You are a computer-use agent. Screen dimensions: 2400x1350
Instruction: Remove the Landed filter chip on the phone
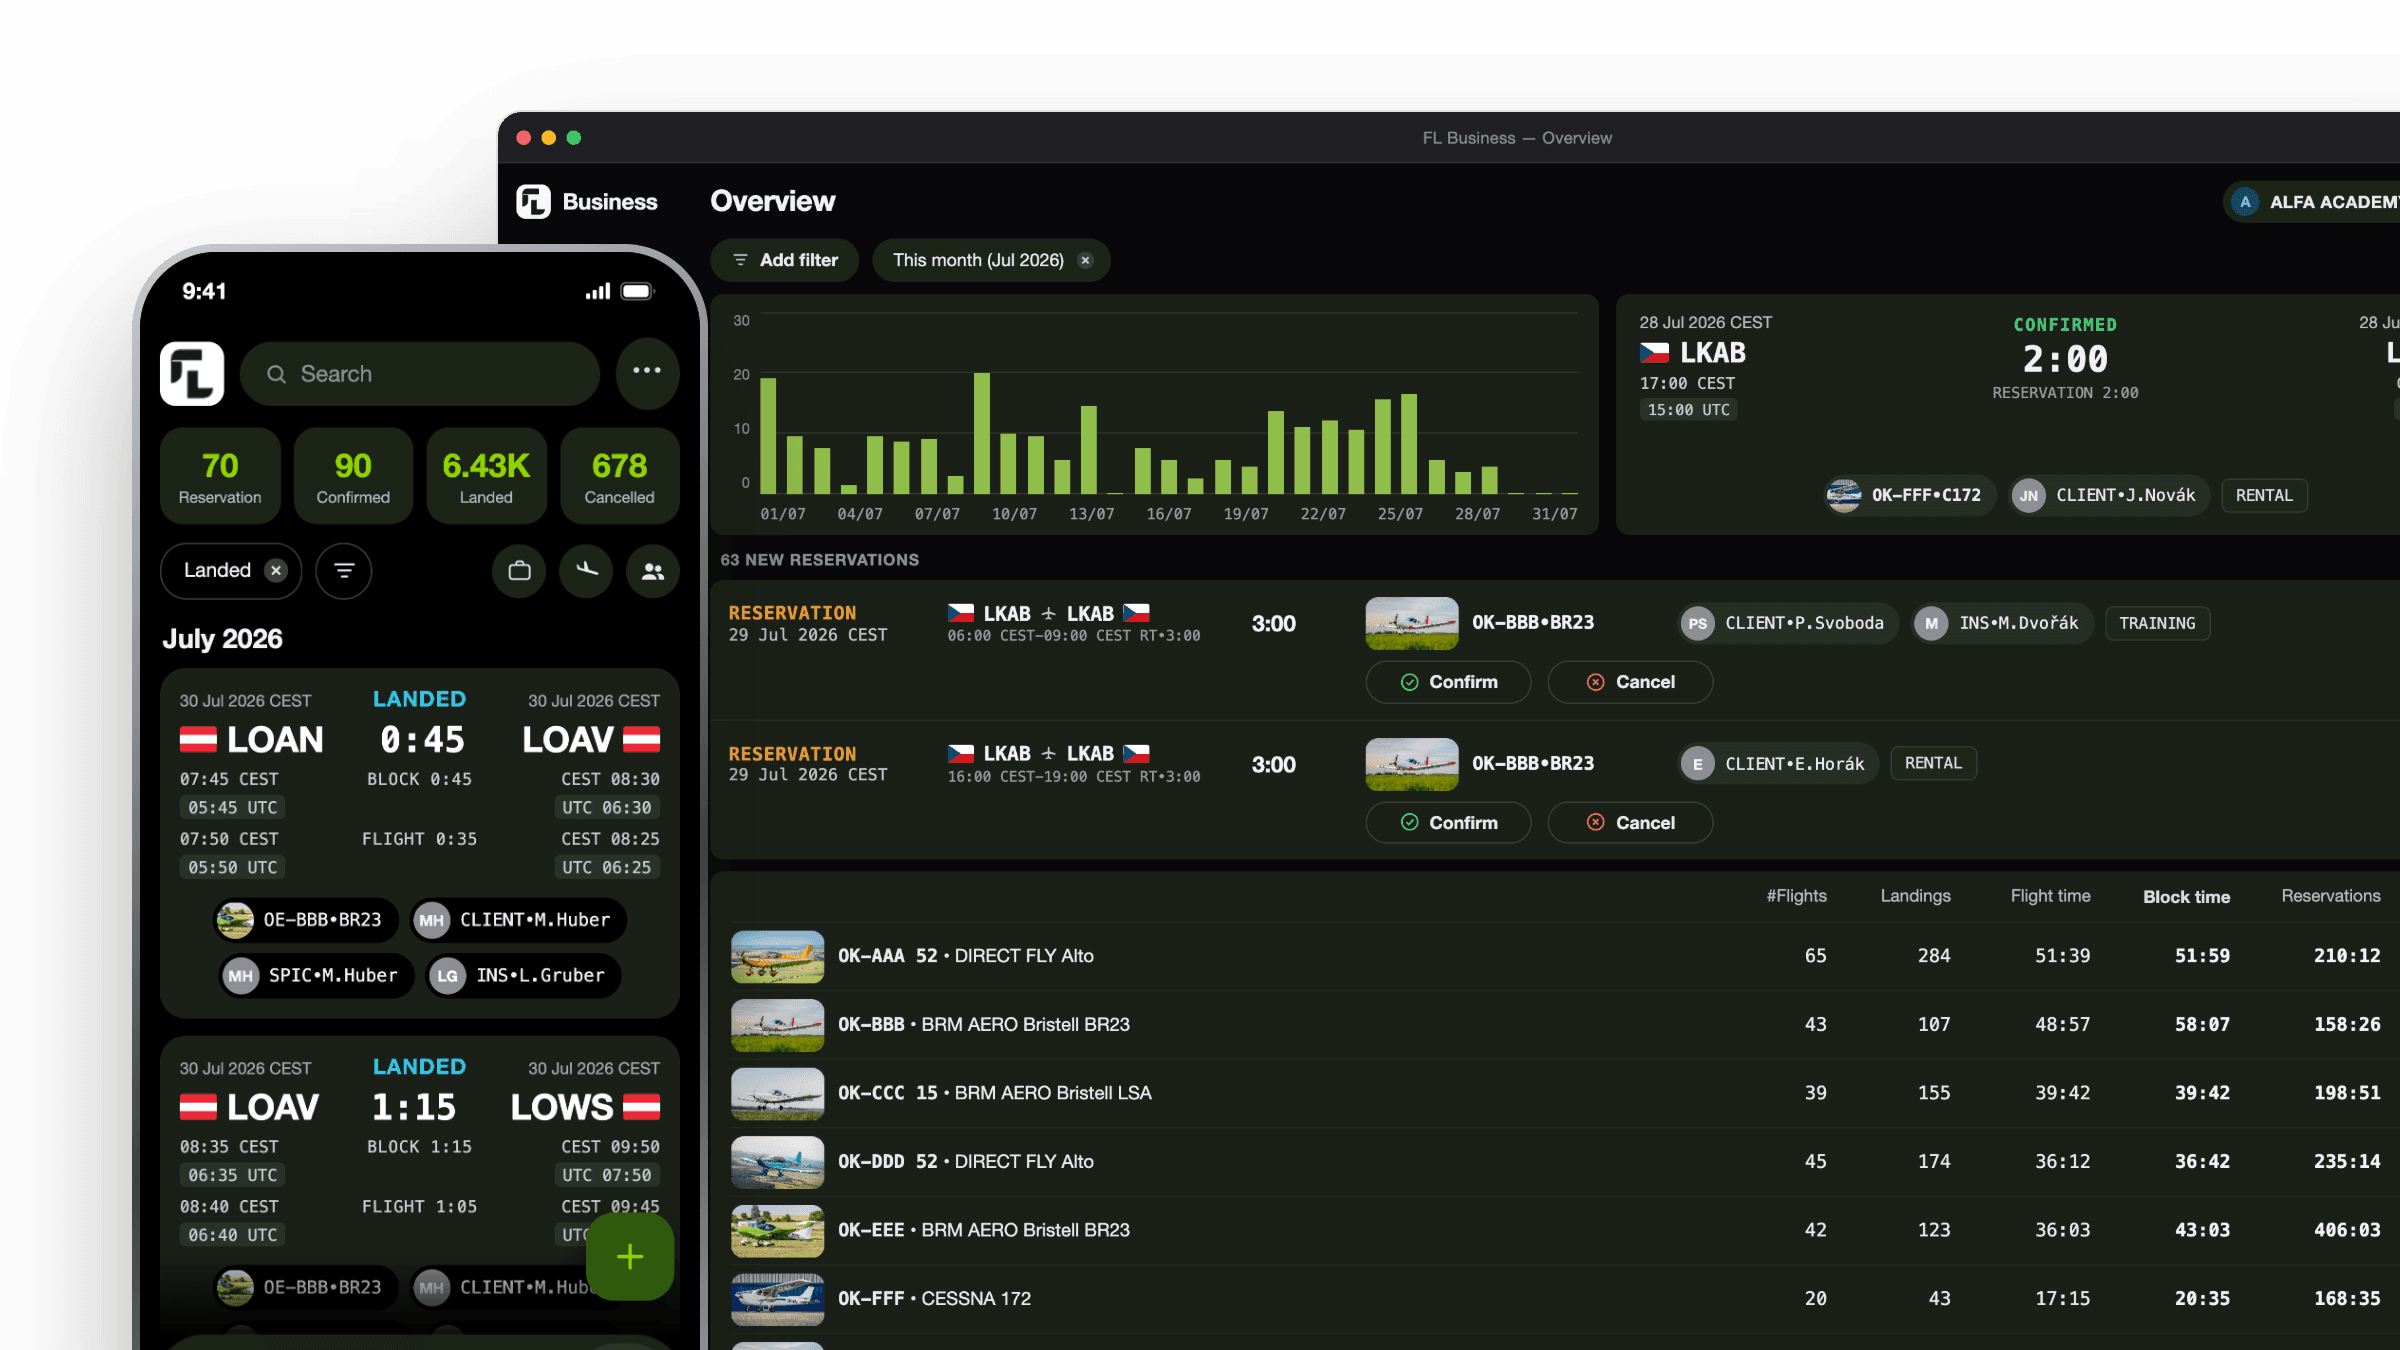click(276, 570)
